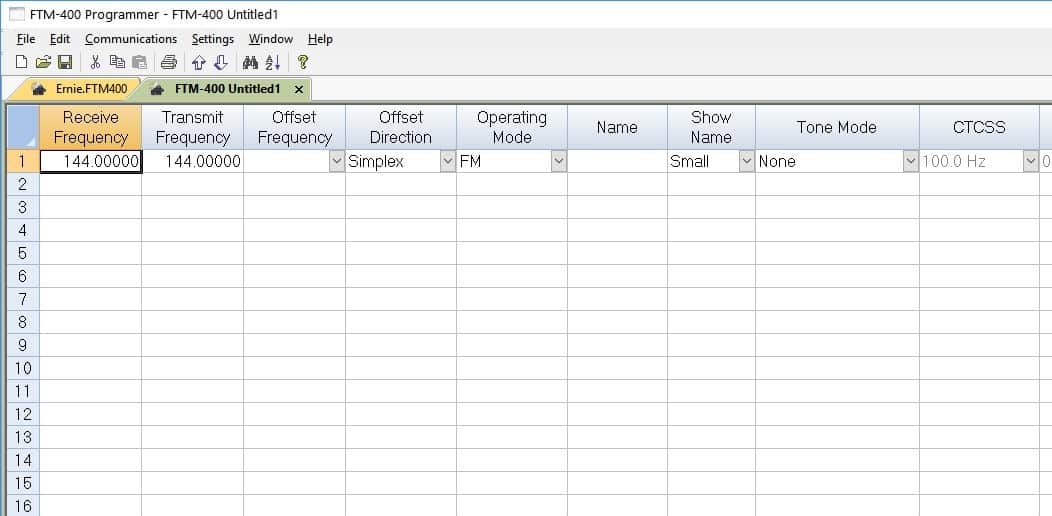Select row header 2
The image size is (1052, 516).
point(23,184)
